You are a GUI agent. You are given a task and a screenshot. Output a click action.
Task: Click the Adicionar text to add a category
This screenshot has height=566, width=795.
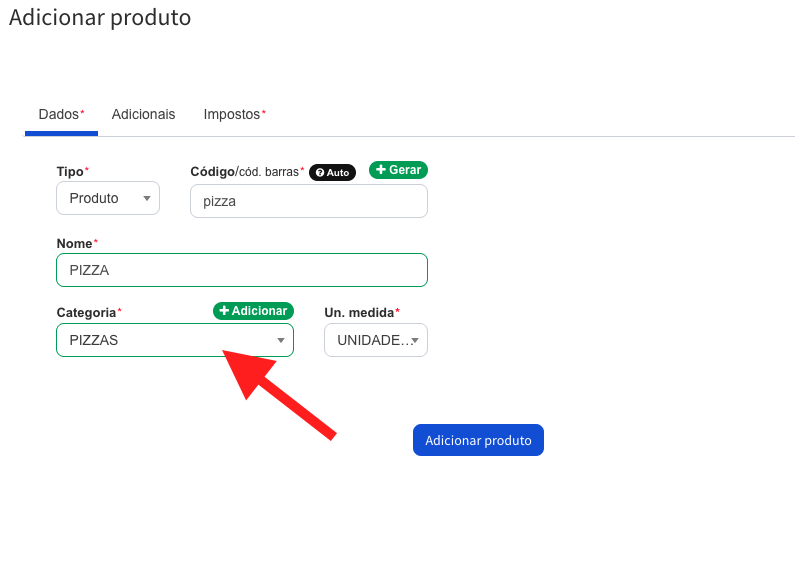coord(259,311)
